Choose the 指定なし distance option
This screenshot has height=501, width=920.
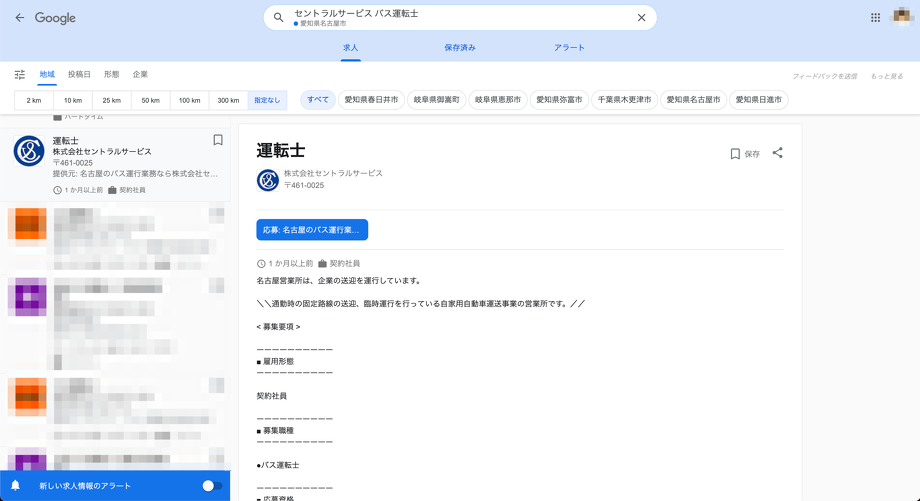point(267,100)
